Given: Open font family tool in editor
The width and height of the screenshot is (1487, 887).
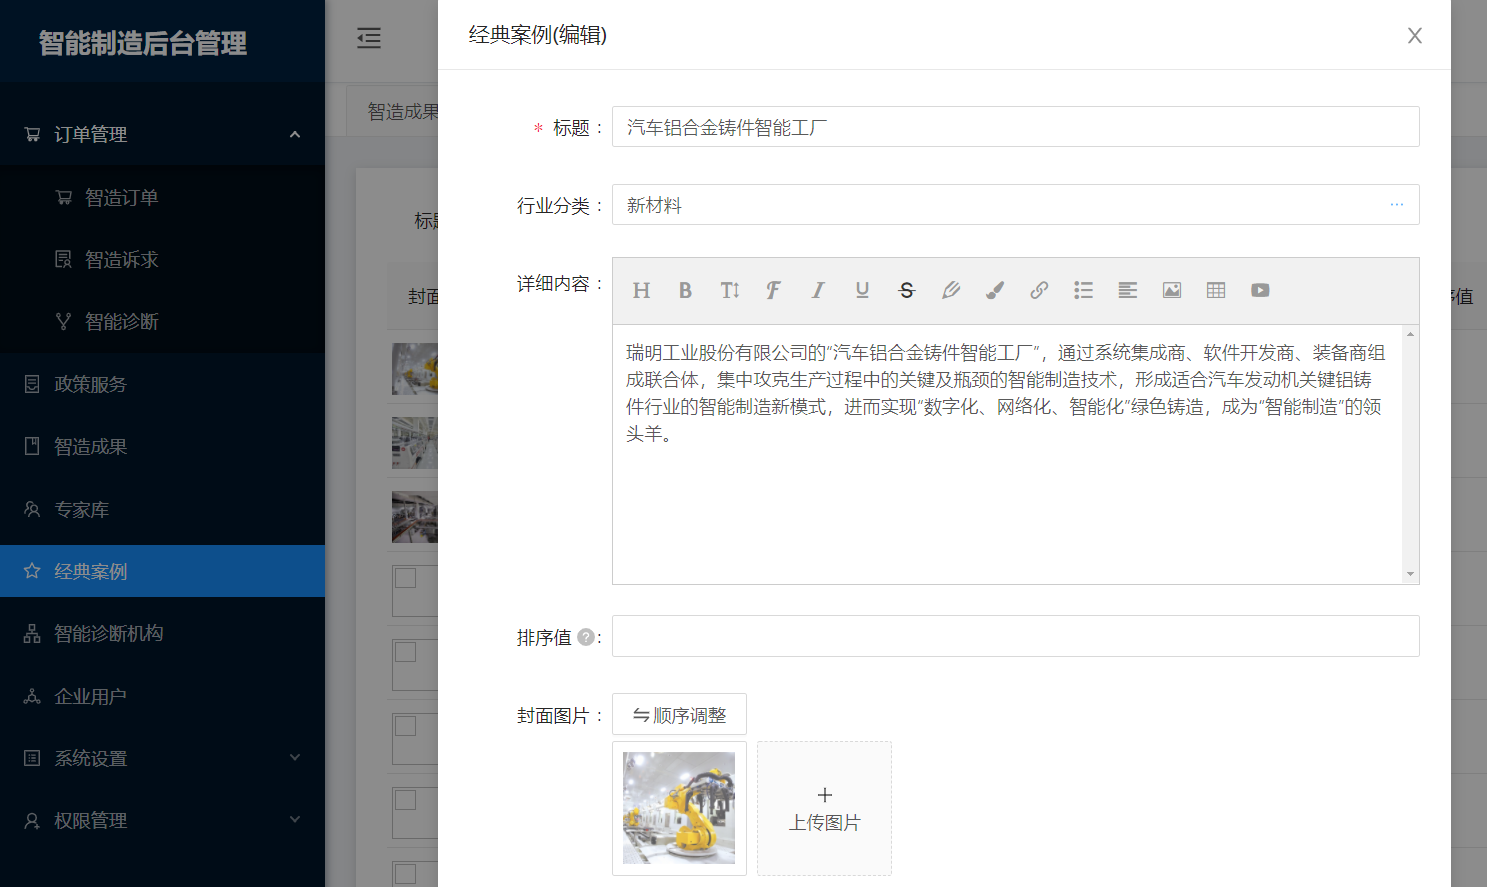Looking at the screenshot, I should pyautogui.click(x=773, y=290).
